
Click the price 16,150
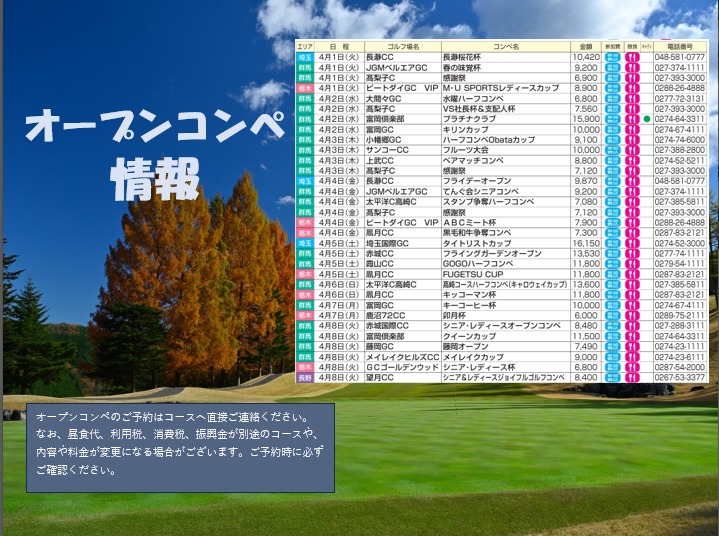(586, 243)
